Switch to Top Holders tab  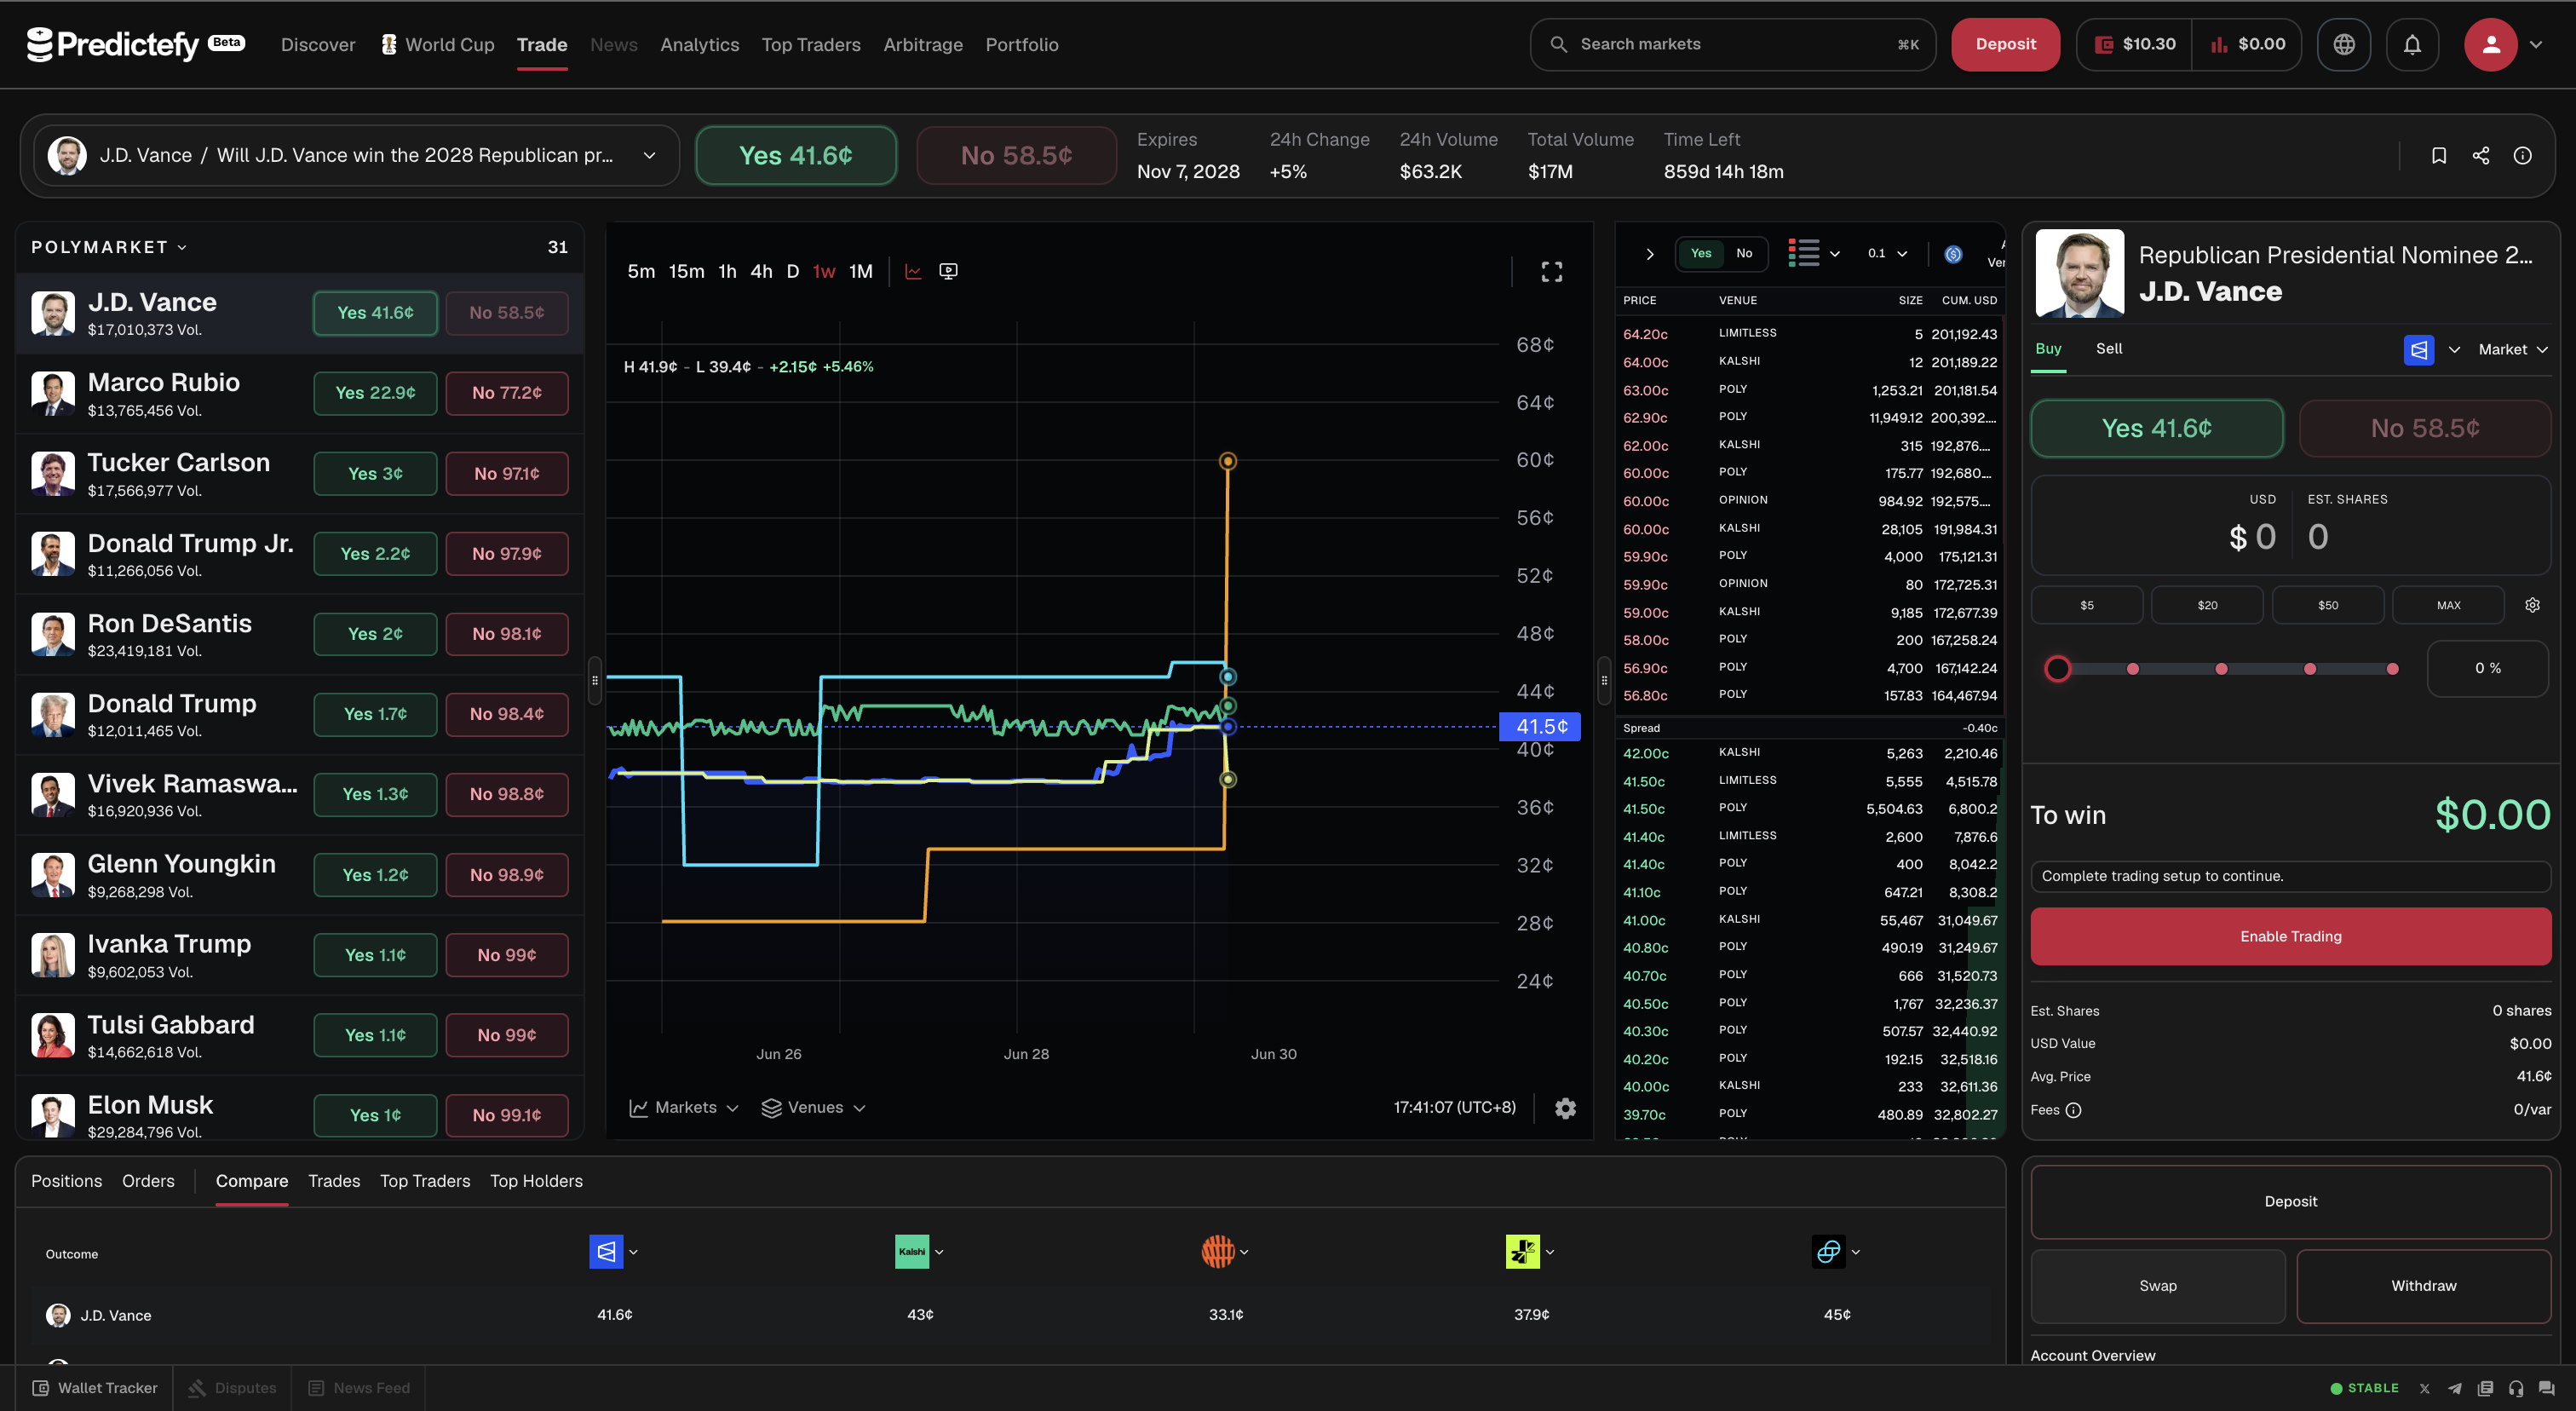coord(536,1181)
